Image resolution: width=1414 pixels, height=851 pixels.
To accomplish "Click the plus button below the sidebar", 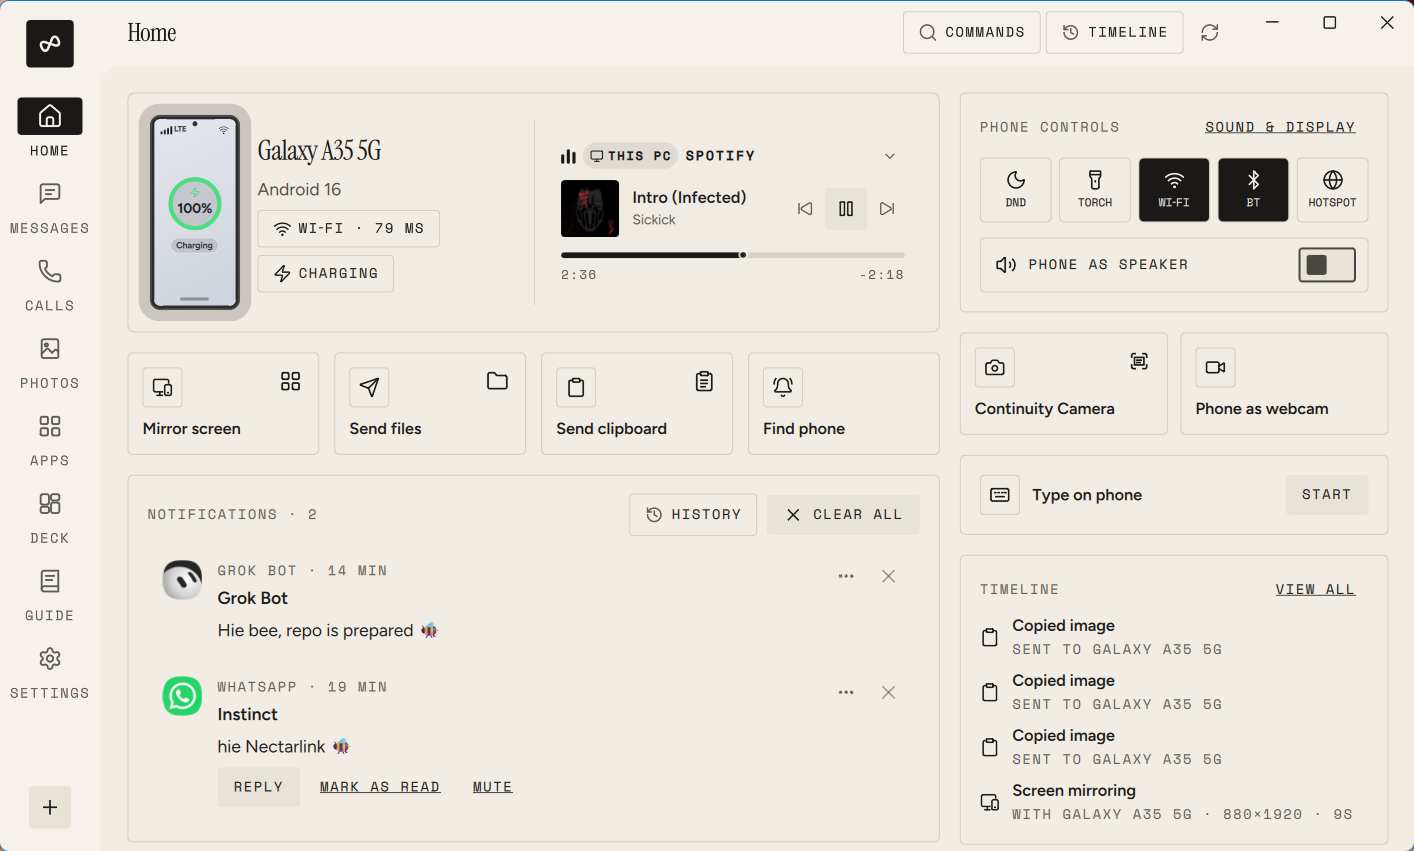I will (x=50, y=807).
